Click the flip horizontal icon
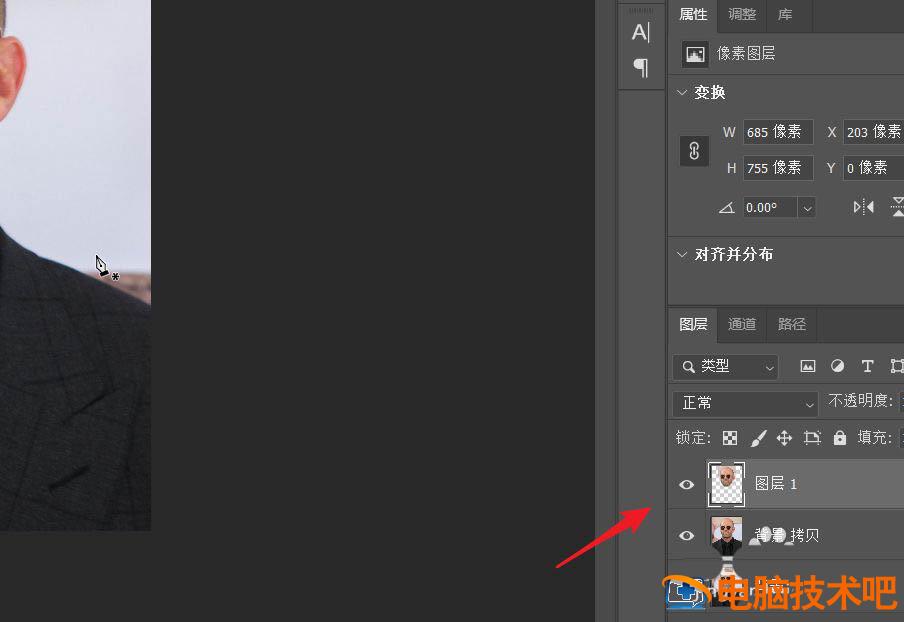The width and height of the screenshot is (904, 622). [x=863, y=207]
